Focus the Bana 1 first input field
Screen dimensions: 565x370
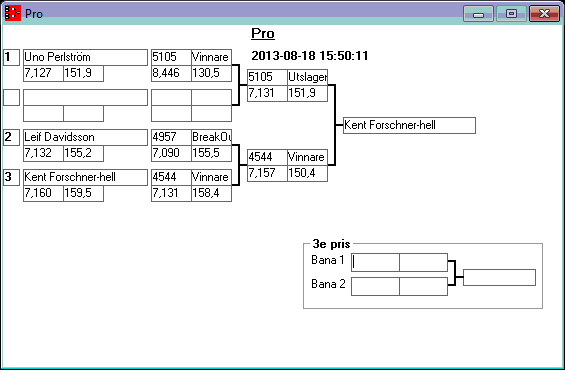click(375, 263)
